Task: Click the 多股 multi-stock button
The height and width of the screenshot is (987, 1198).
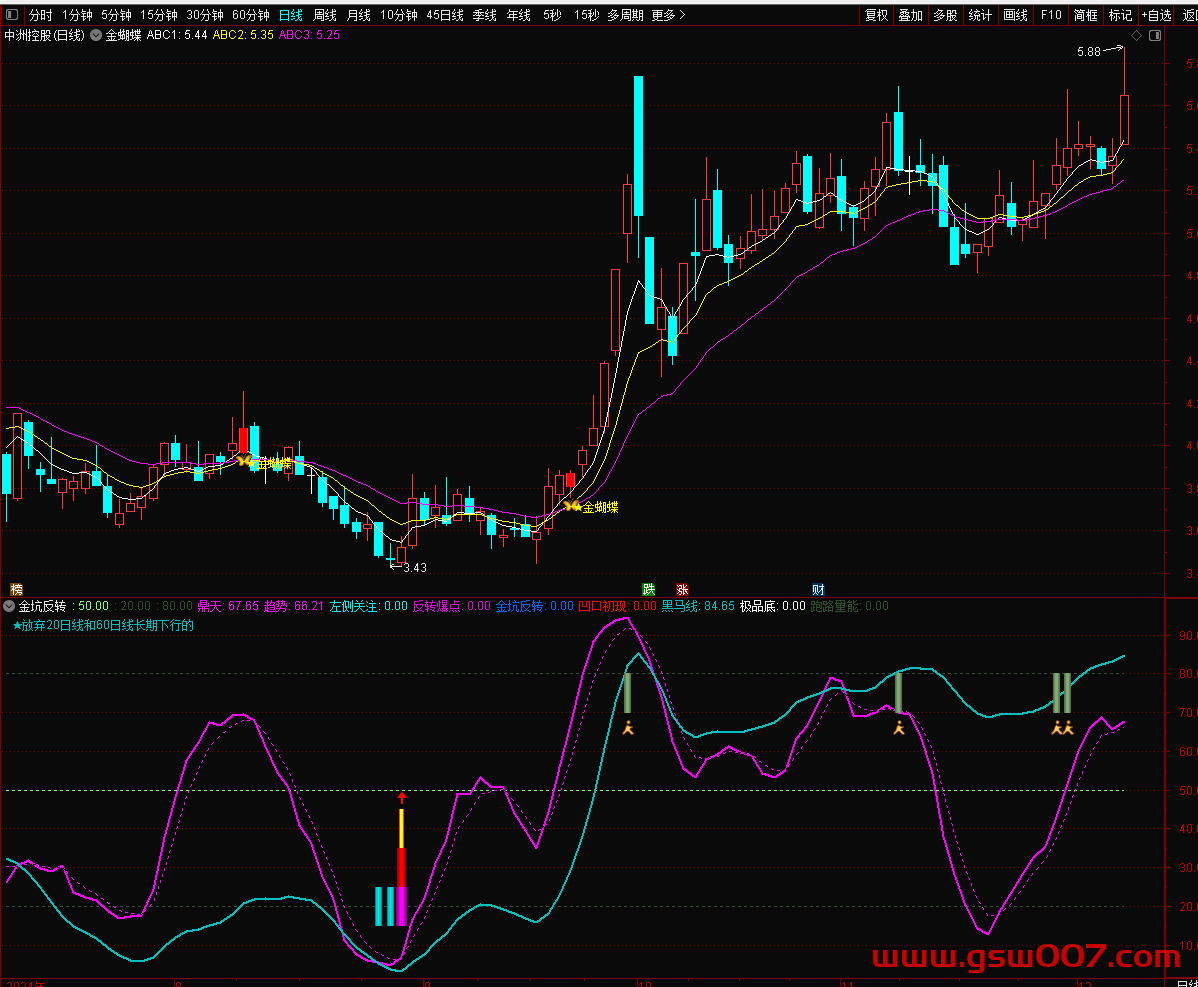Action: 945,15
